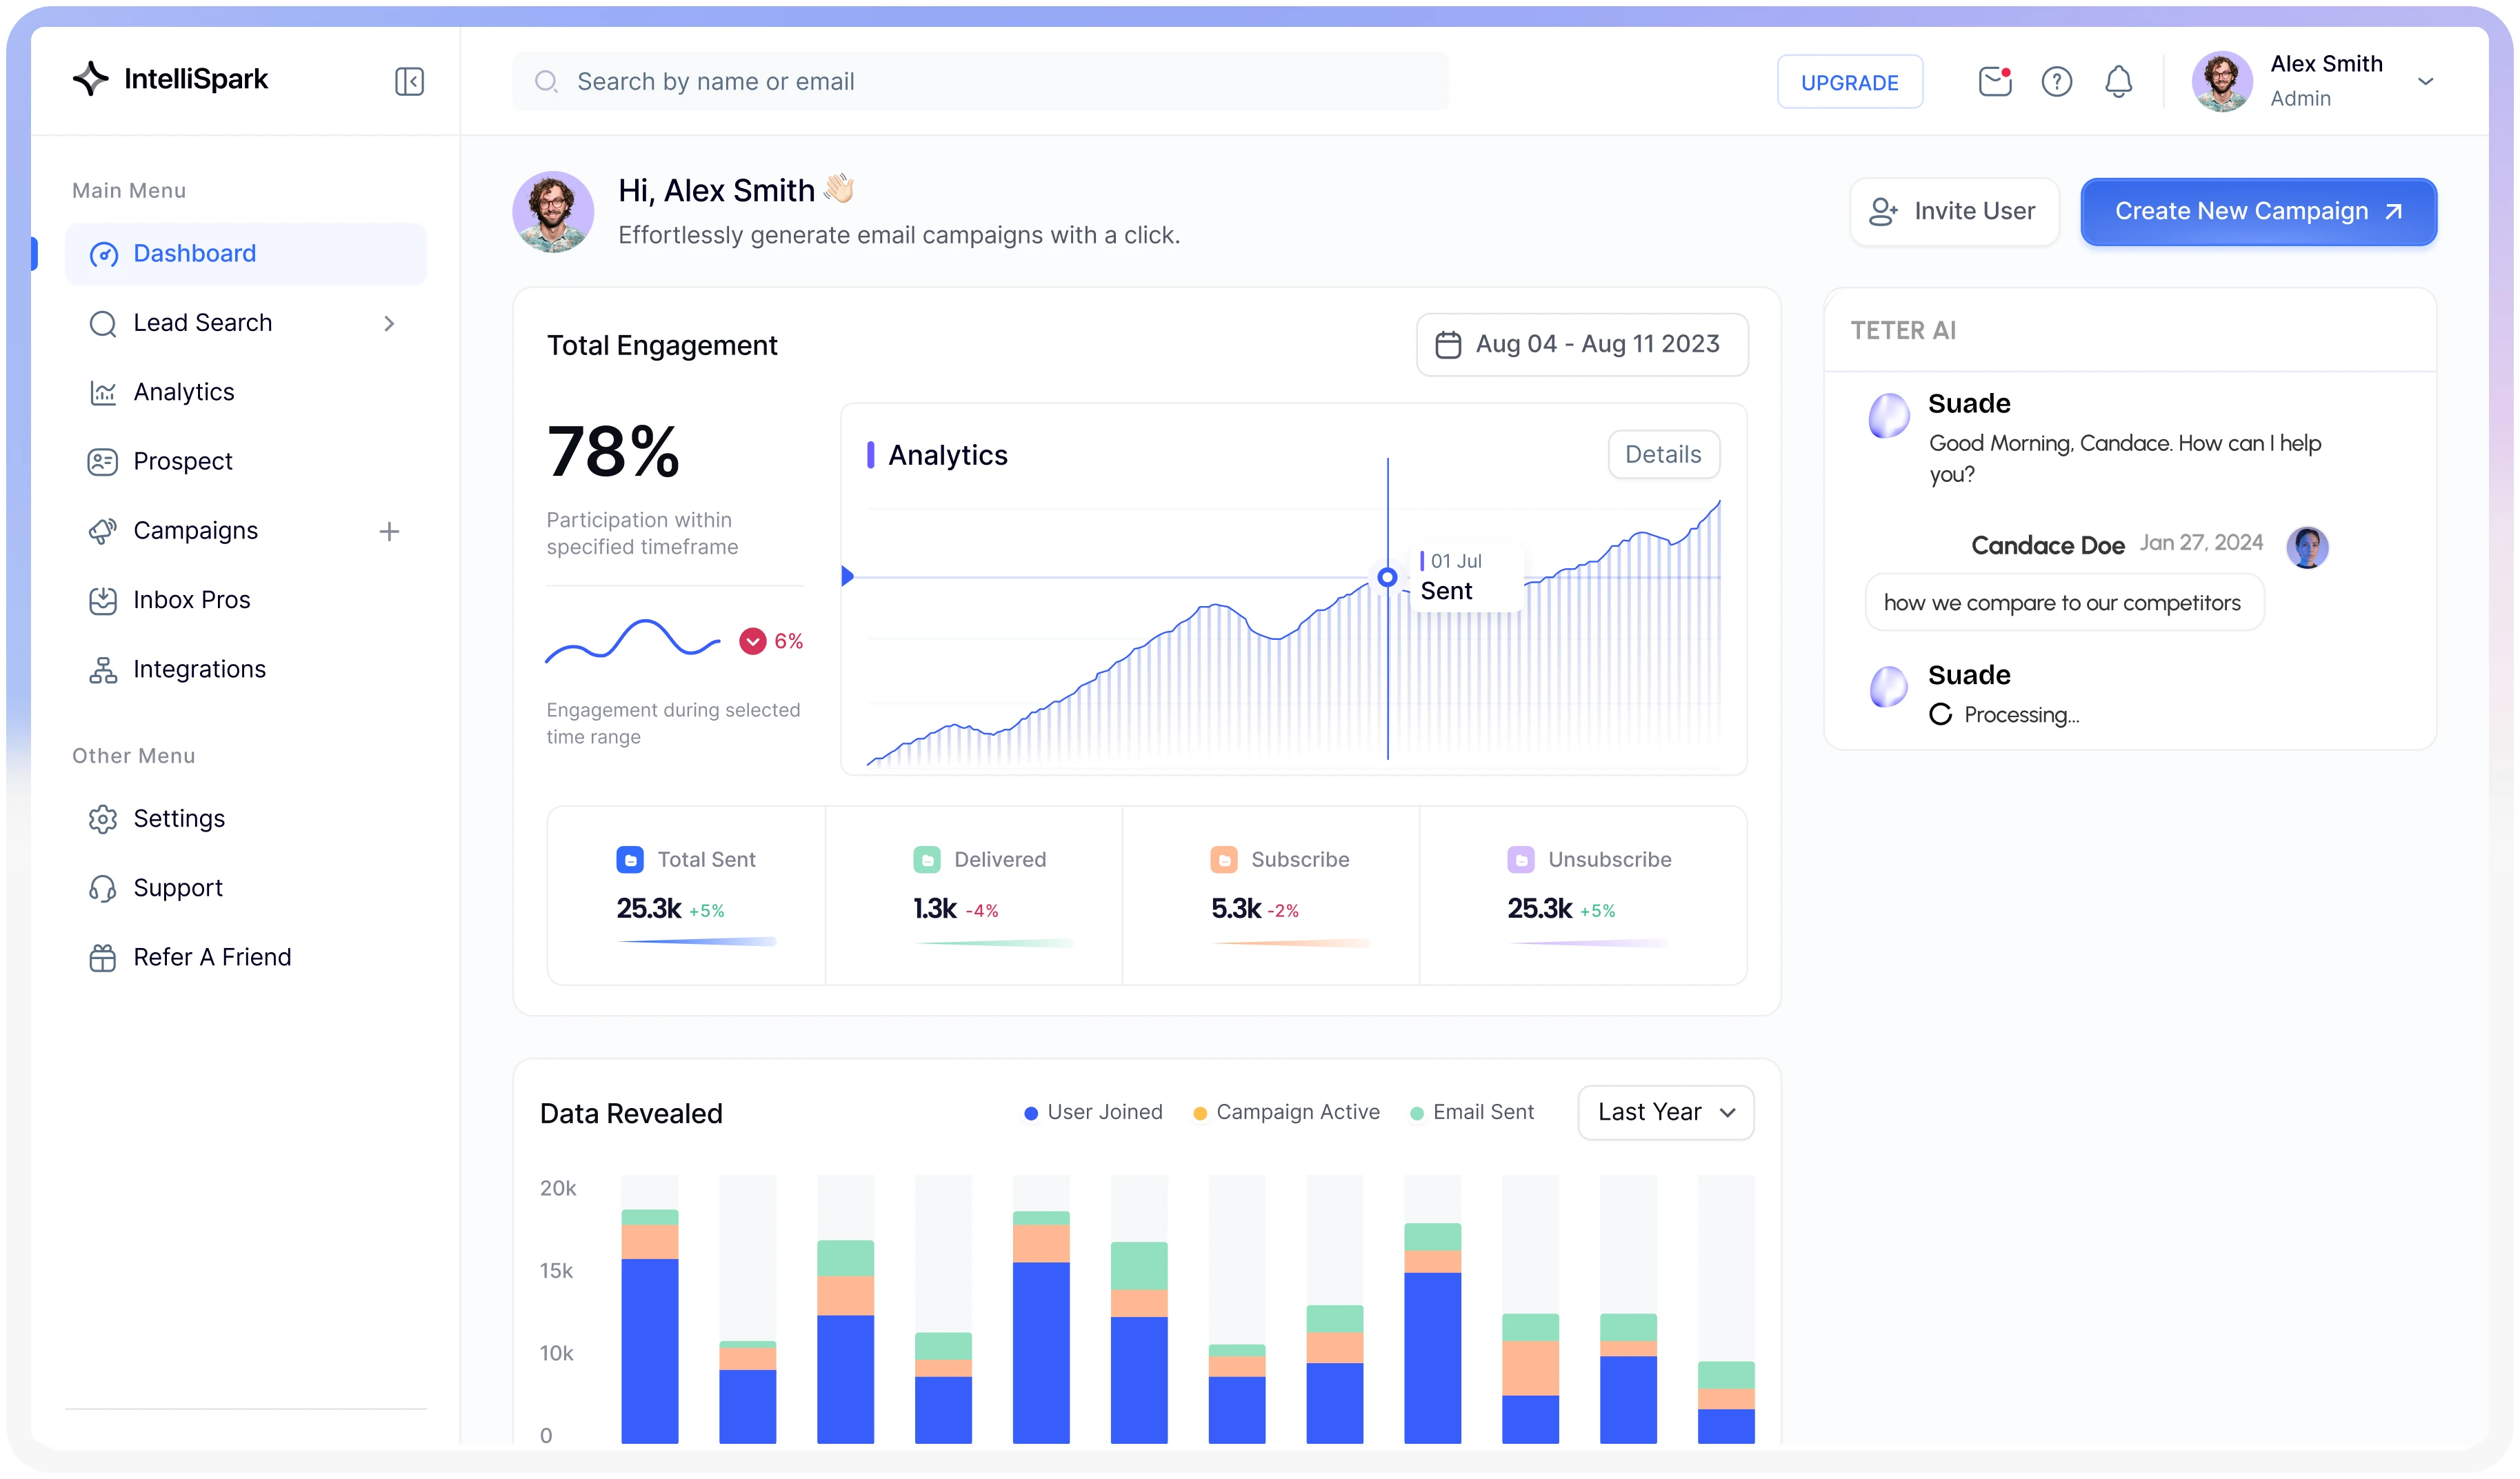Screen dimensions: 2520x1479
Task: Click the Total Sent blue icon
Action: (x=630, y=859)
